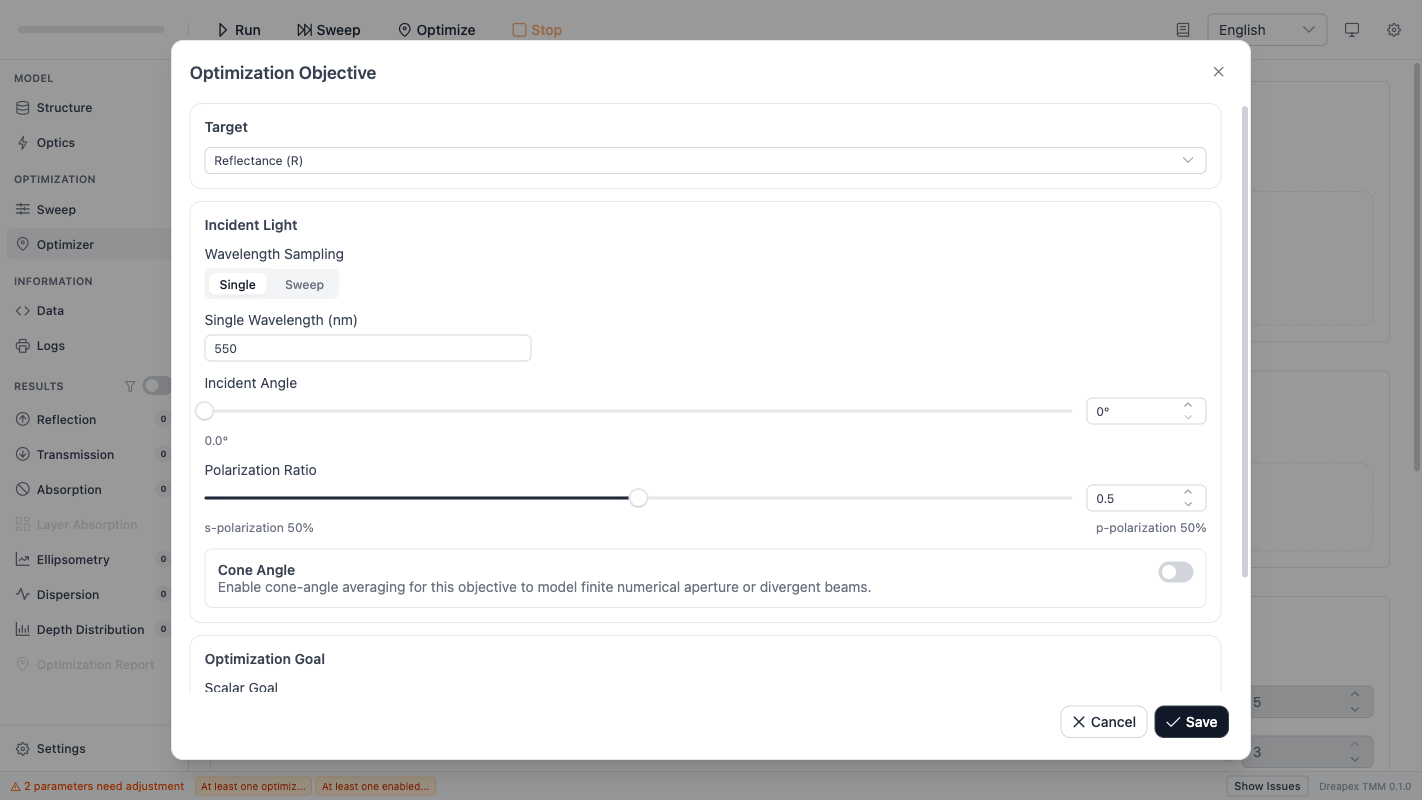Save the Optimization Objective
Viewport: 1422px width, 800px height.
point(1191,721)
